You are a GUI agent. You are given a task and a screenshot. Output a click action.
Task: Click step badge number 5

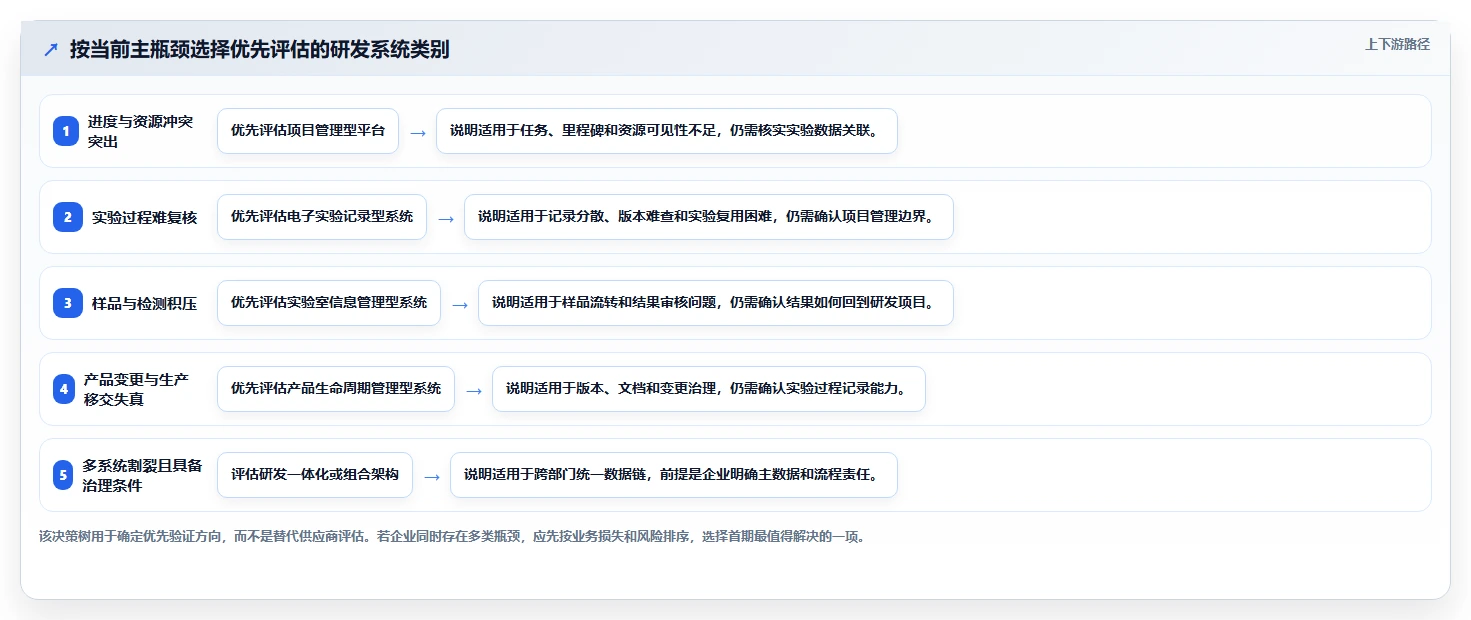pyautogui.click(x=63, y=475)
